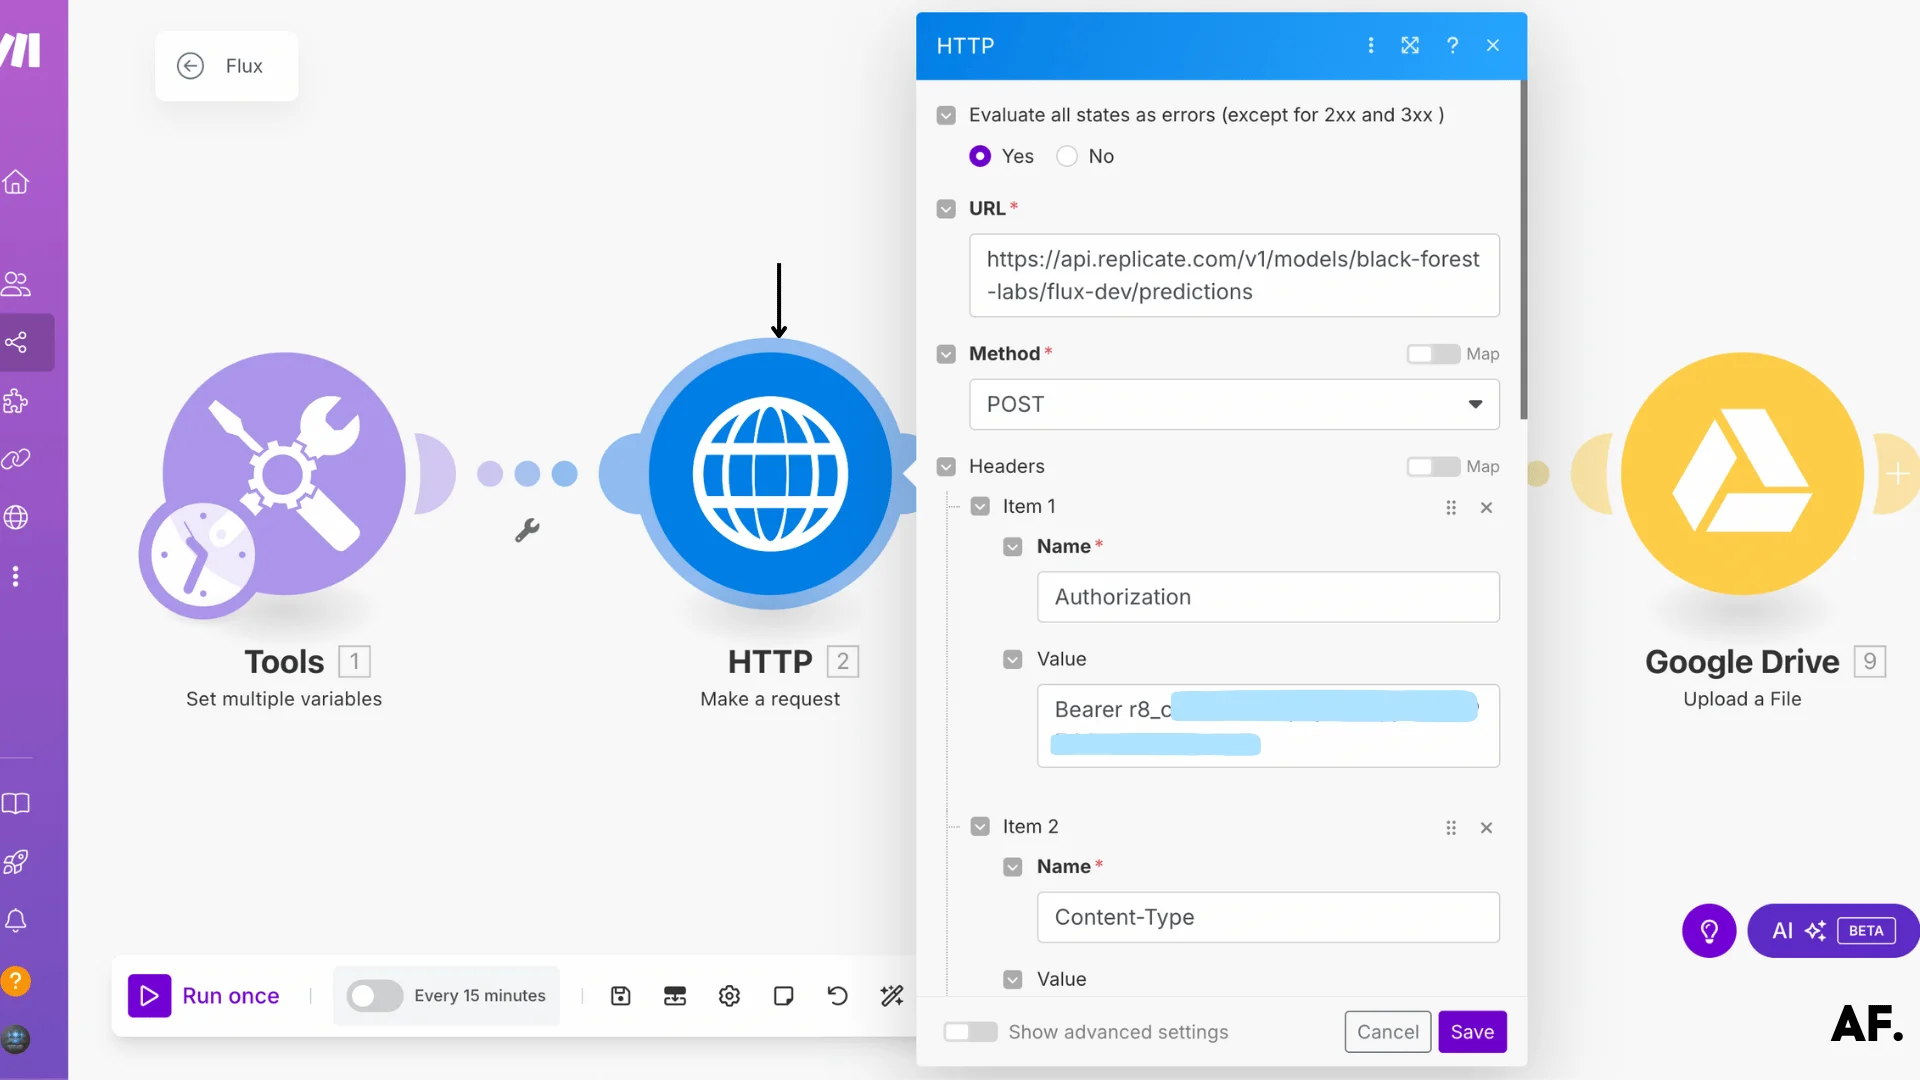Screen dimensions: 1920x1080
Task: Click the Save button
Action: point(1471,1032)
